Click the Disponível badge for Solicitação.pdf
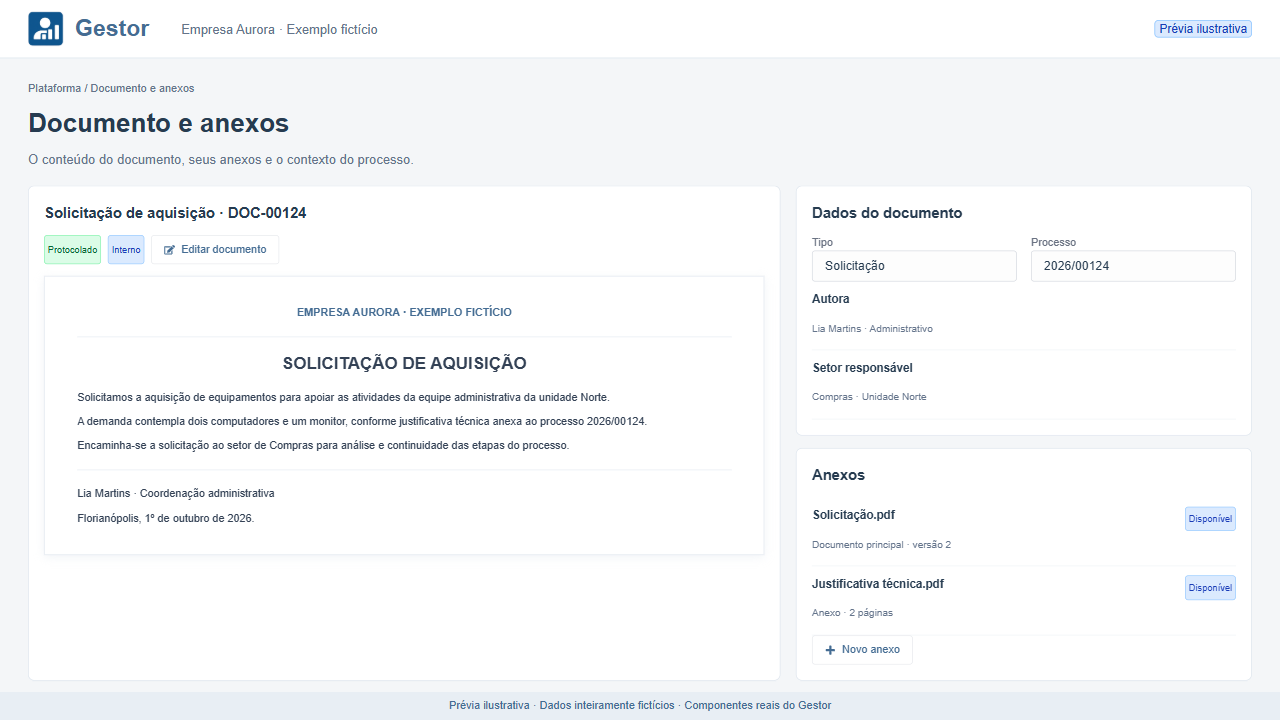Viewport: 1280px width, 720px height. pyautogui.click(x=1210, y=519)
